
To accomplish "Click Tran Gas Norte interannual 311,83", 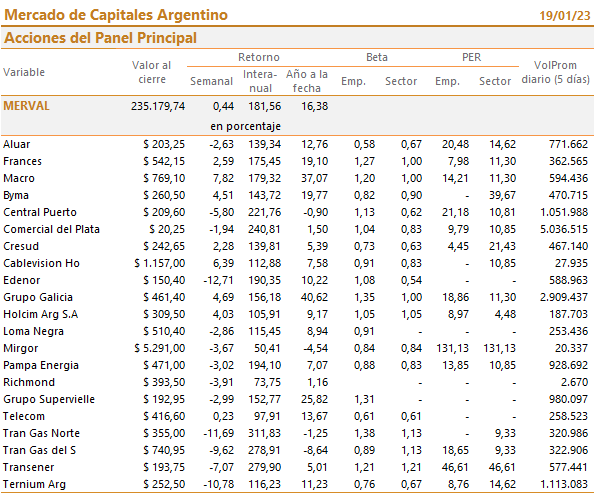I will (264, 434).
